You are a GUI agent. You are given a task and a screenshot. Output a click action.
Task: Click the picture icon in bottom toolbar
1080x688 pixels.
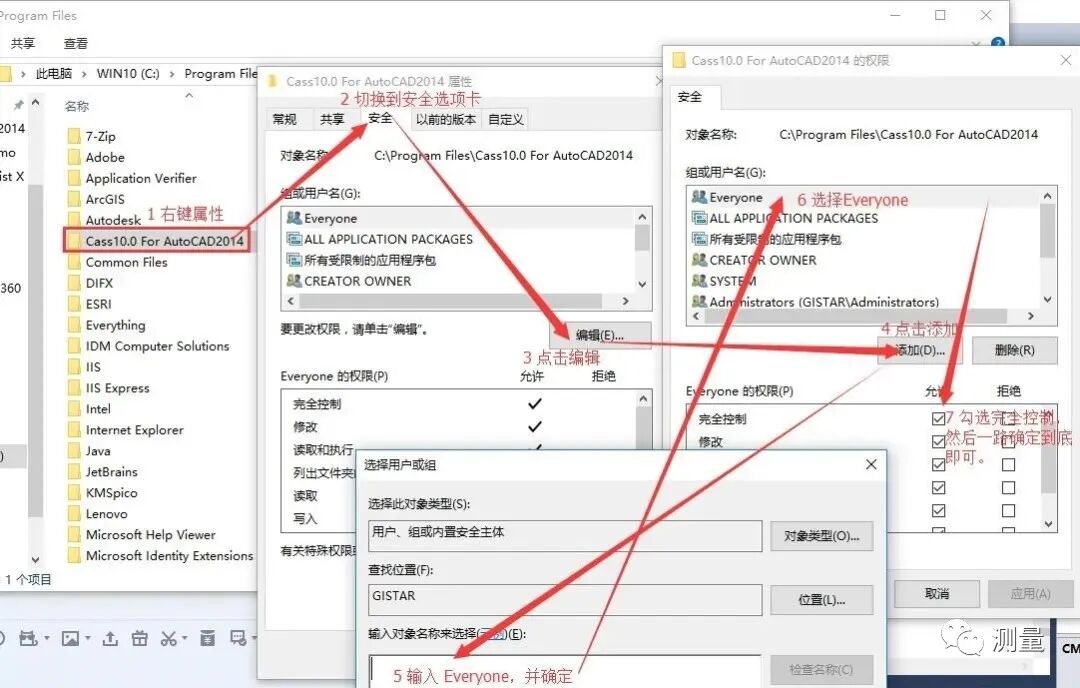70,638
